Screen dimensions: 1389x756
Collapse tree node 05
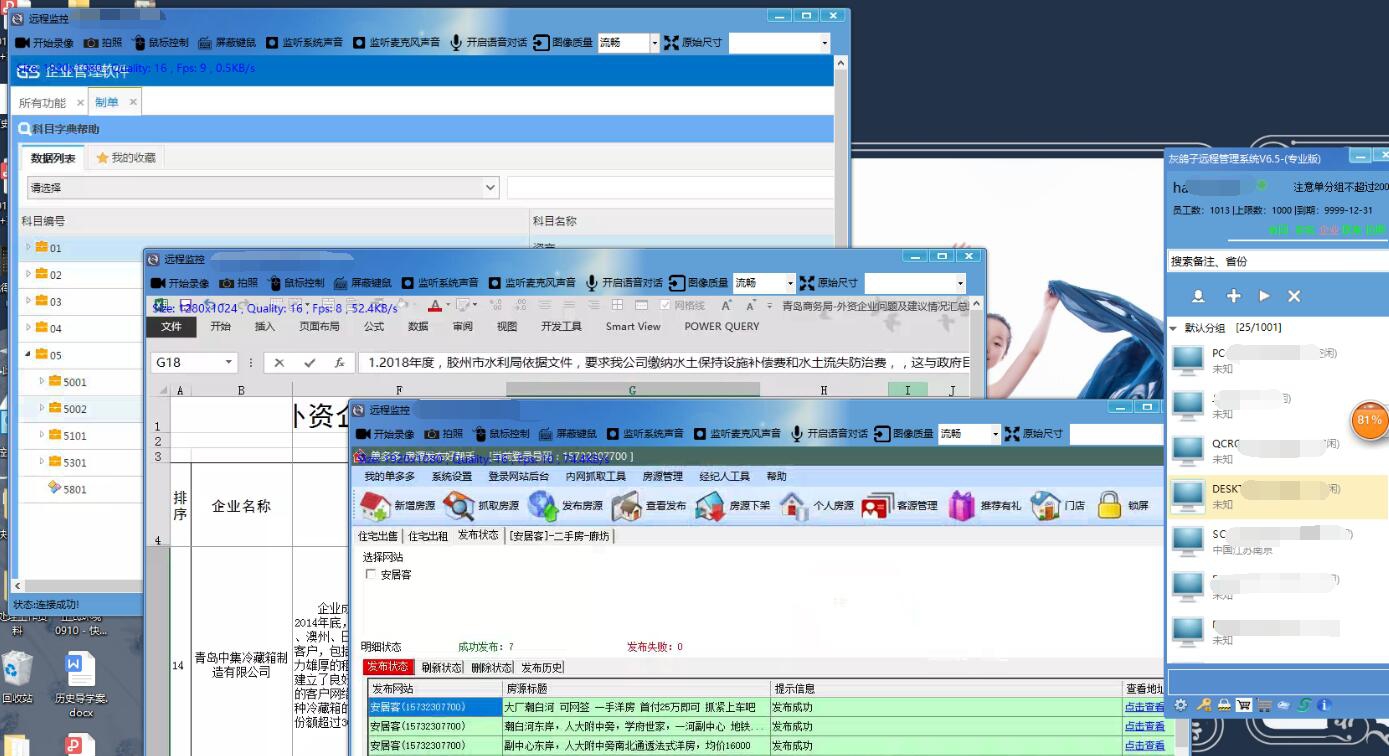(28, 355)
